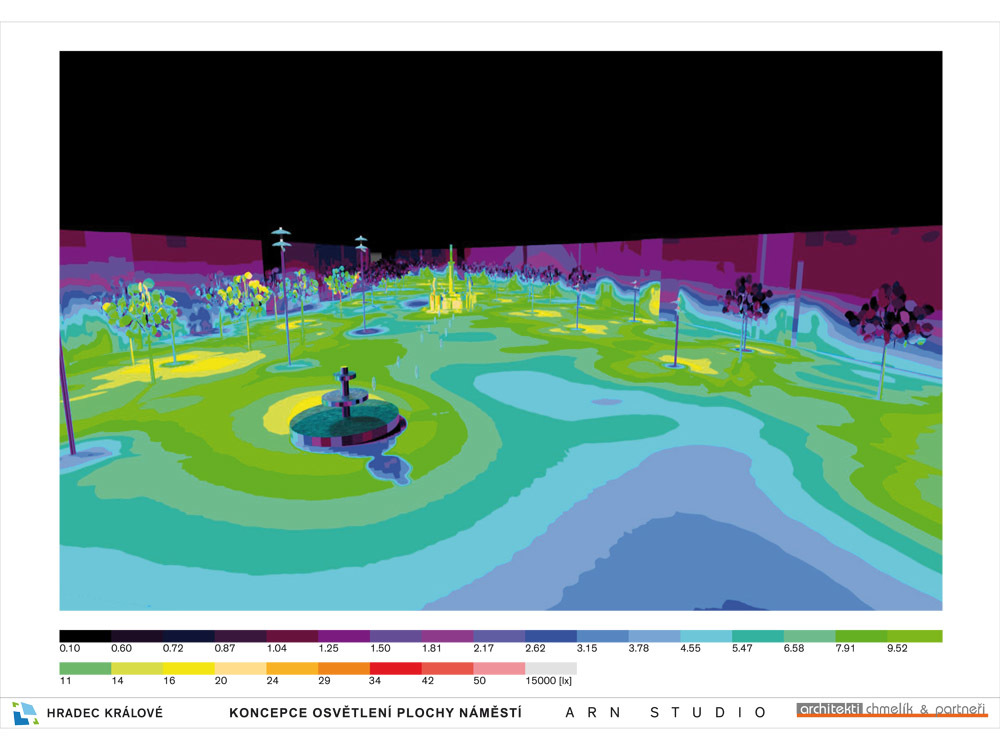1000x750 pixels.
Task: Select the 5.47 teal legend swatch
Action: (758, 636)
